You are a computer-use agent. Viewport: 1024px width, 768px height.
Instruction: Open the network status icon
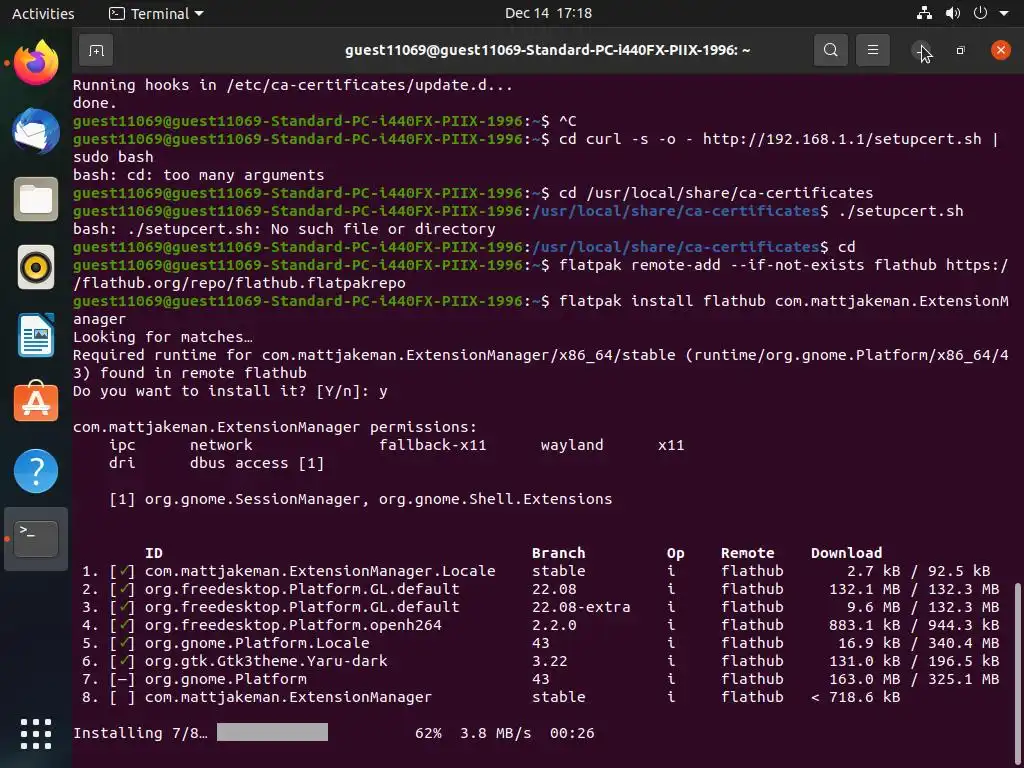point(924,13)
